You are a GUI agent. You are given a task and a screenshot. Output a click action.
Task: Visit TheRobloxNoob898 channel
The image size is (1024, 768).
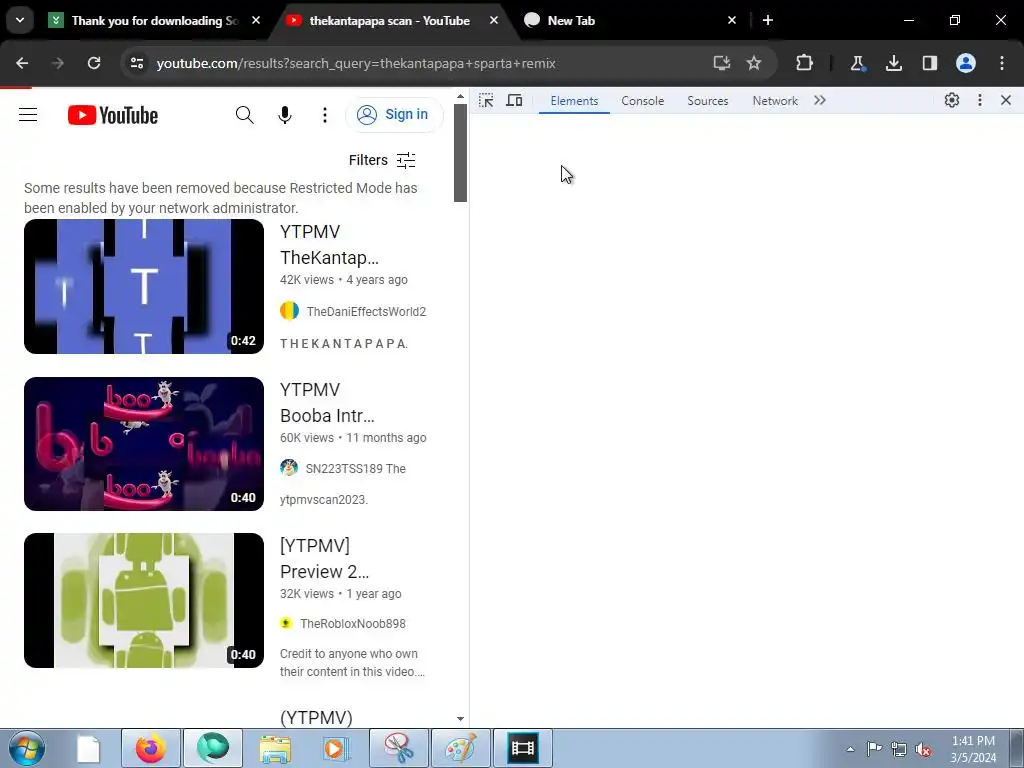point(353,624)
